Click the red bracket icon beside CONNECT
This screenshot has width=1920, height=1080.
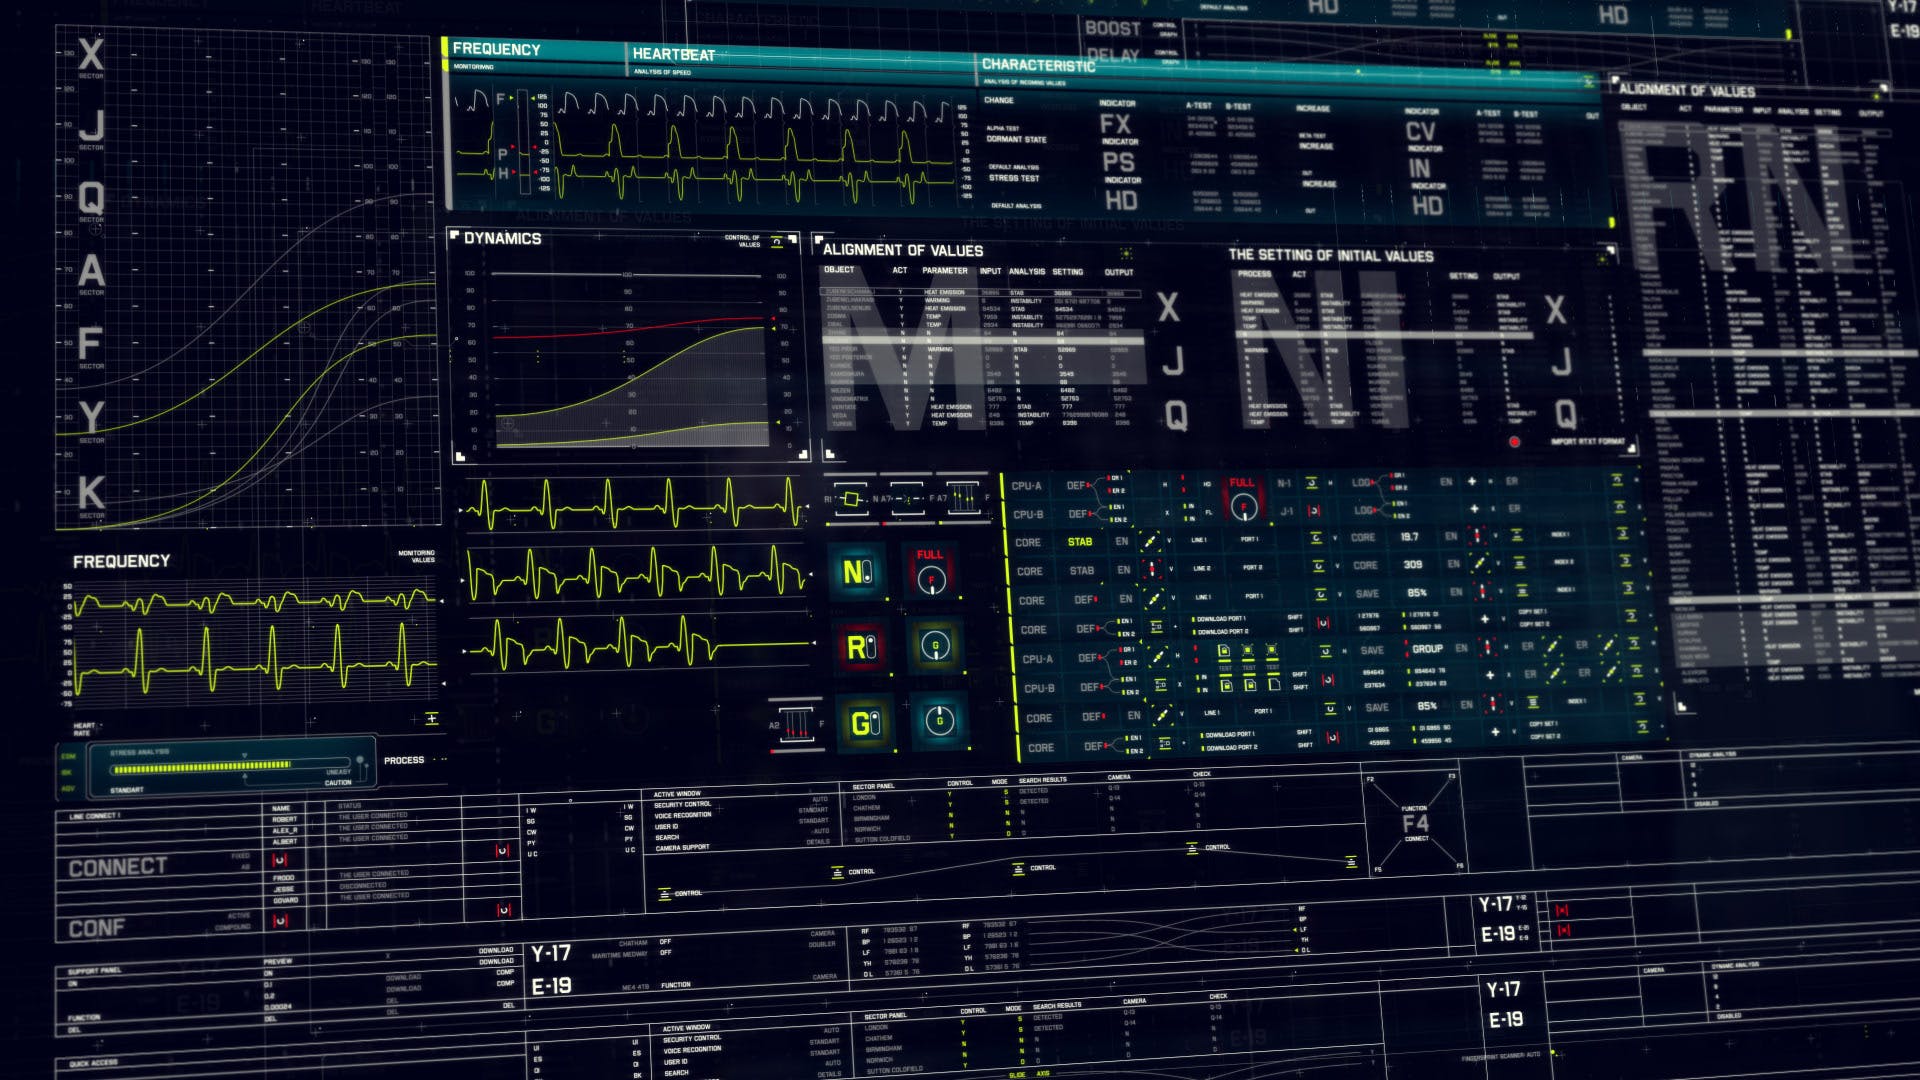tap(280, 860)
